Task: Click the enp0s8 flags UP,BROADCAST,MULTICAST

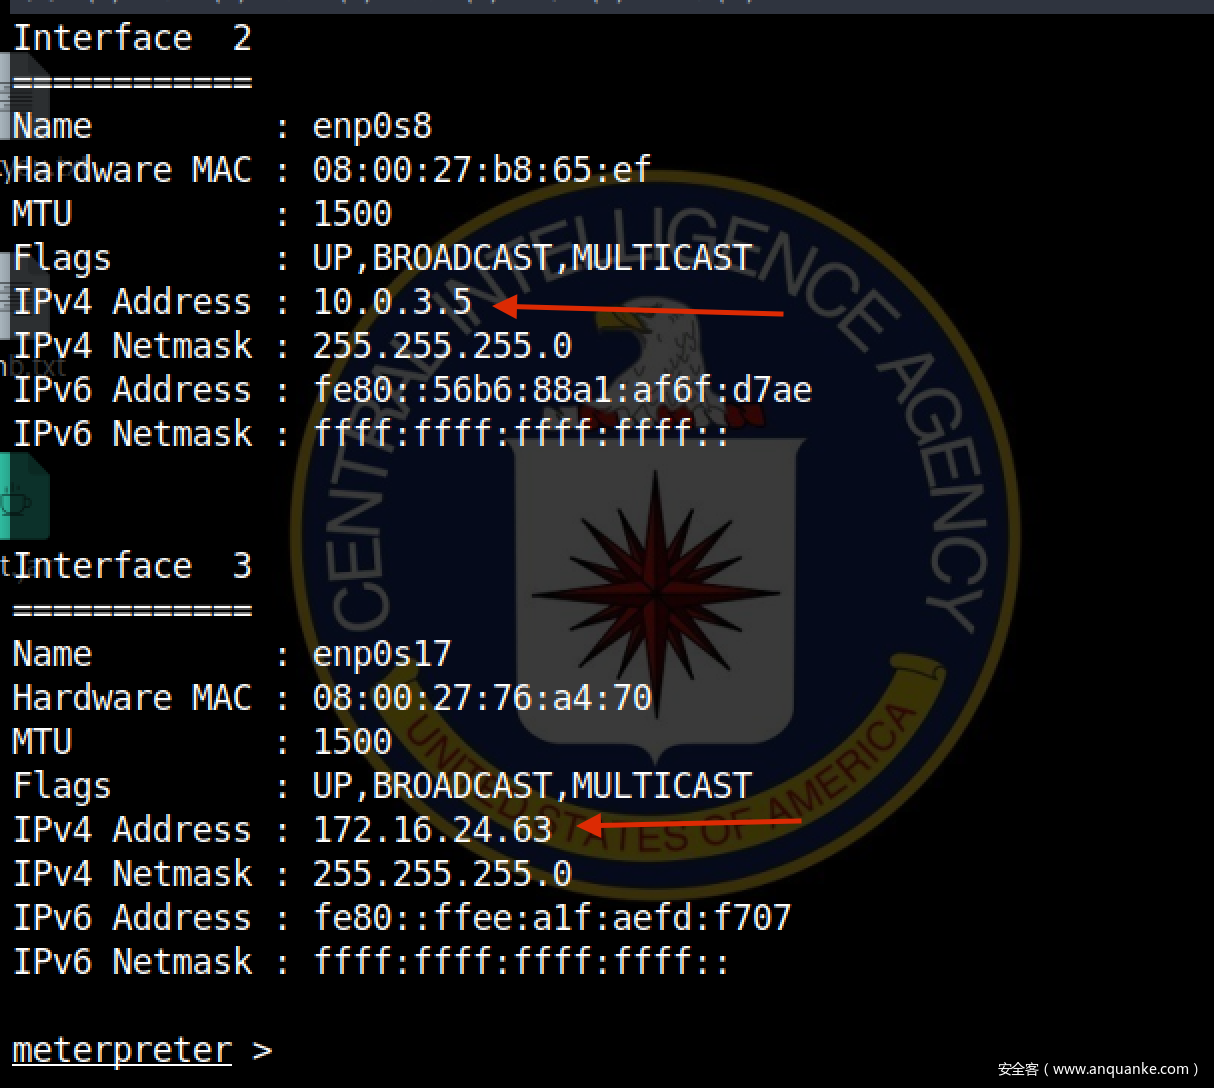Action: click(x=532, y=257)
